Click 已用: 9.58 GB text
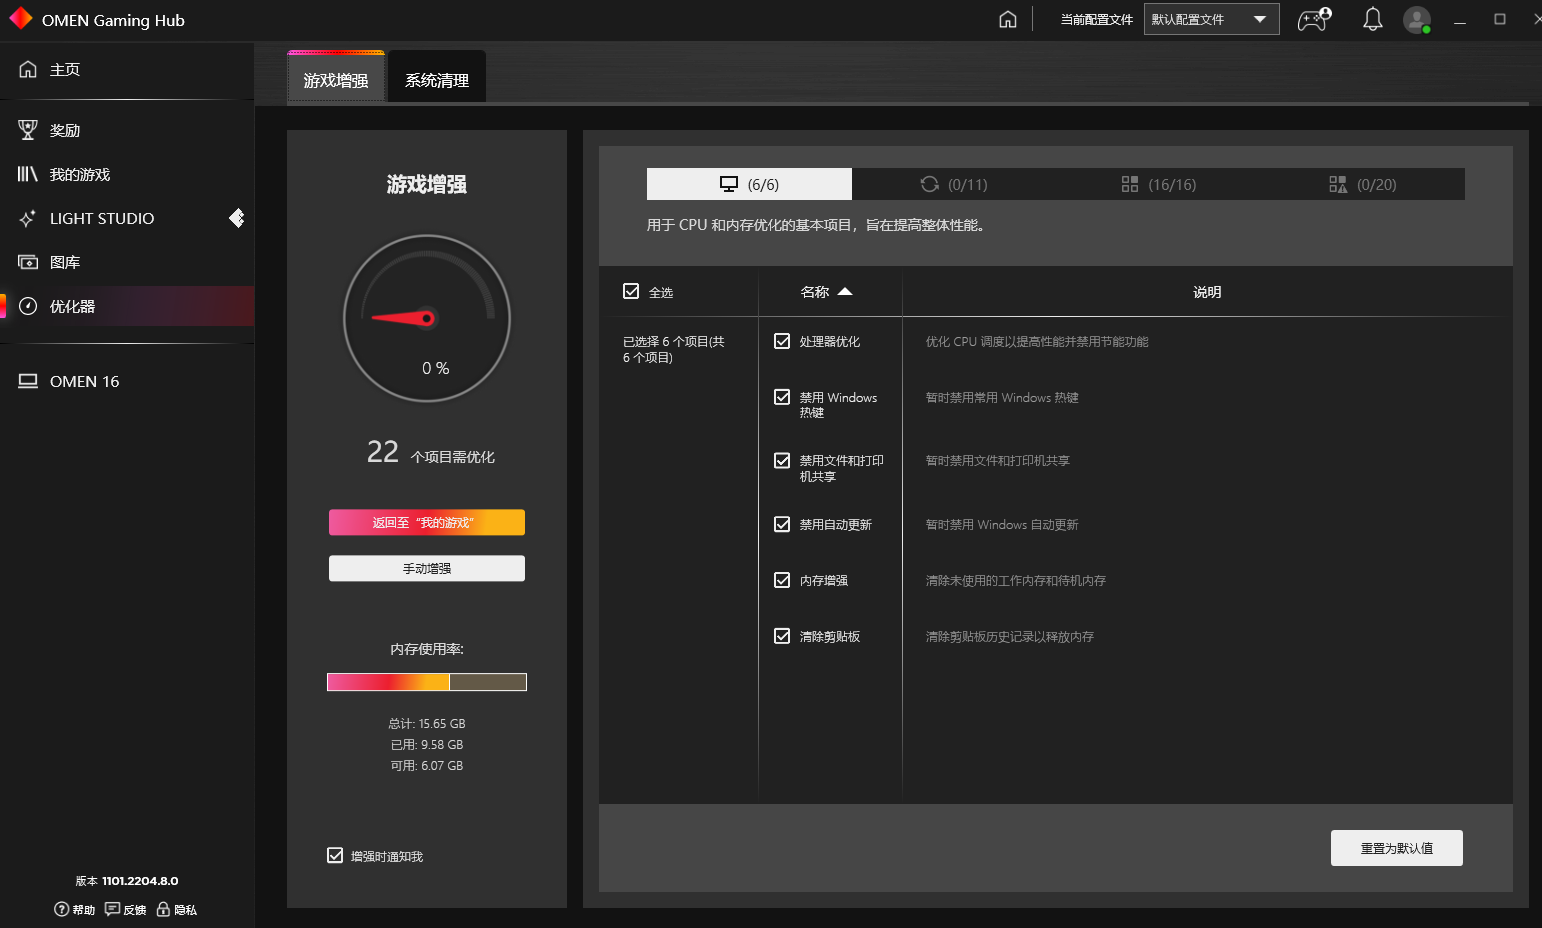The image size is (1542, 928). coord(427,745)
